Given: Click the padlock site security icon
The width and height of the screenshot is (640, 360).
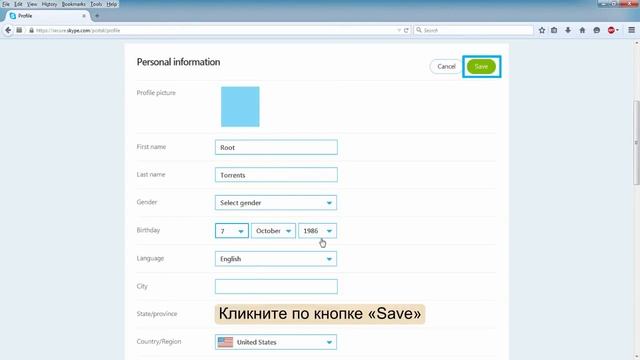Looking at the screenshot, I should click(31, 30).
